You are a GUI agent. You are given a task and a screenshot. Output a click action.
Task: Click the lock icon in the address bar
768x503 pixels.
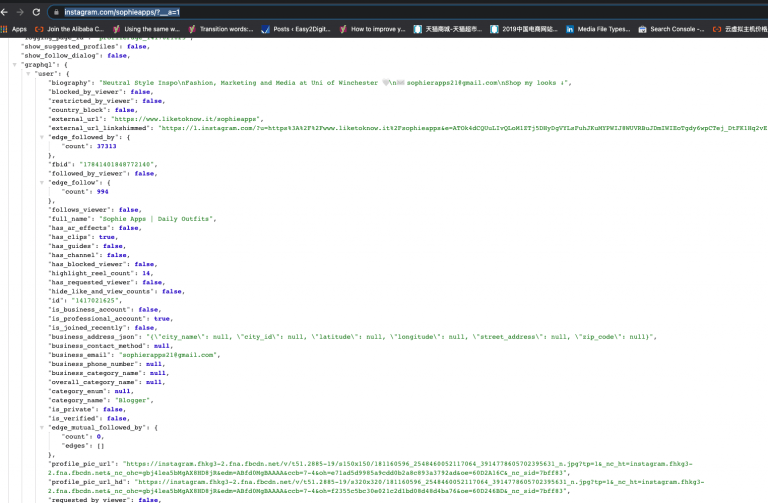pyautogui.click(x=56, y=12)
